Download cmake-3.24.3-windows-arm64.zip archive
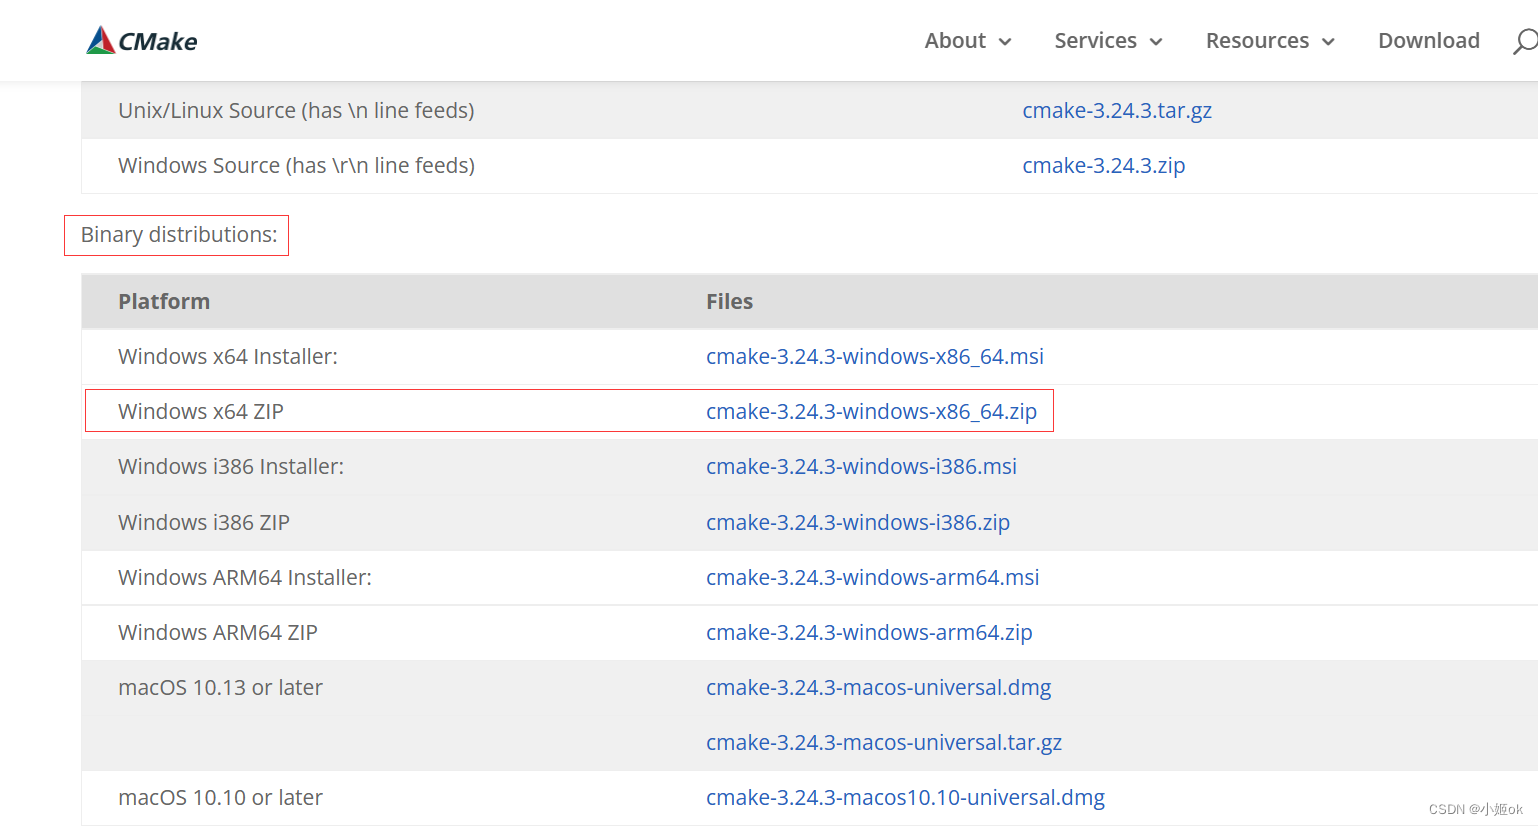 (869, 632)
